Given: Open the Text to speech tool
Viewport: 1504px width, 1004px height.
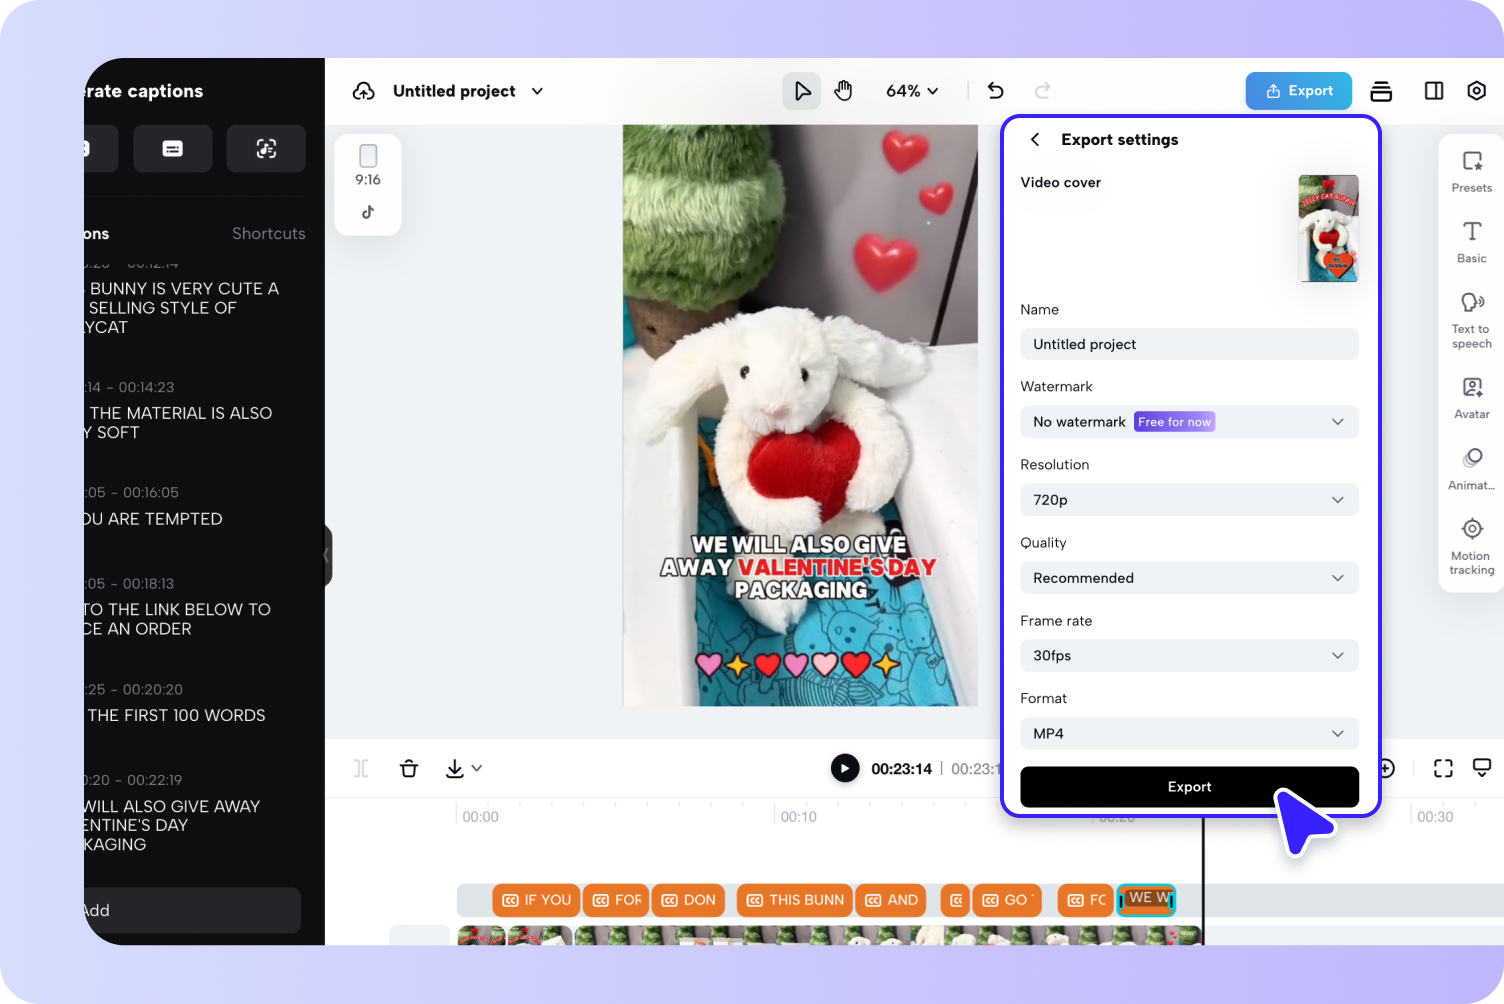Looking at the screenshot, I should [x=1471, y=318].
